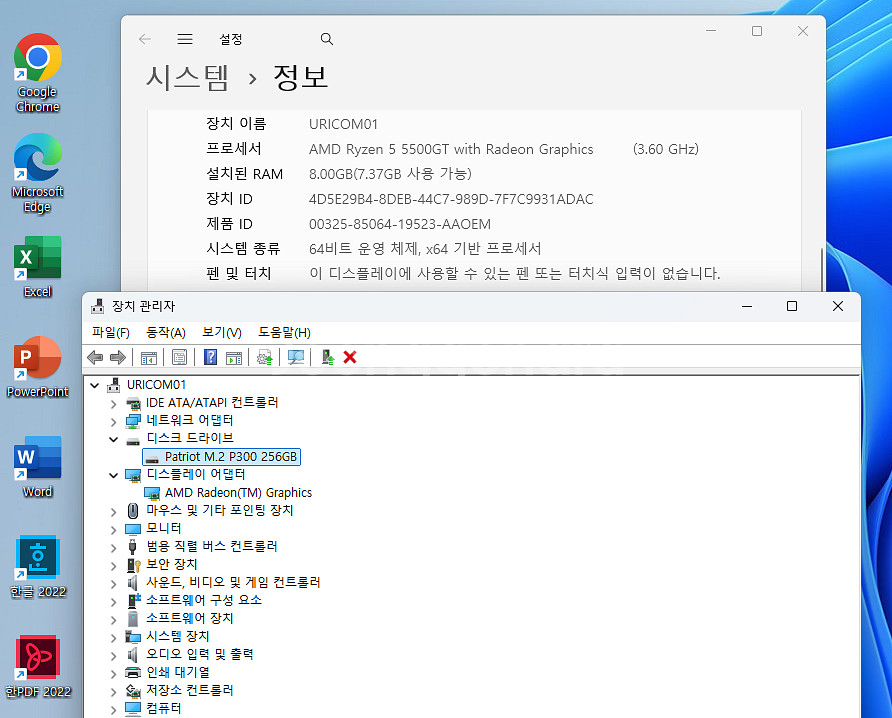This screenshot has height=718, width=892.
Task: Select AMD Radeon(TM) Graphics under display adapters
Action: tap(240, 492)
